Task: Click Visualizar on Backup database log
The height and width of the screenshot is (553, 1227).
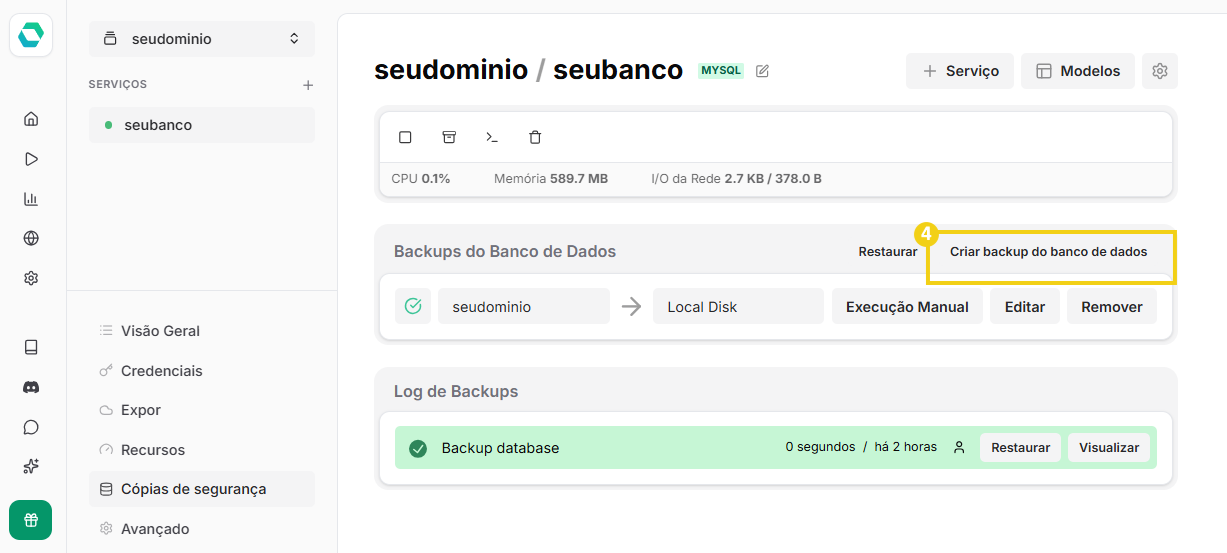Action: point(1109,448)
